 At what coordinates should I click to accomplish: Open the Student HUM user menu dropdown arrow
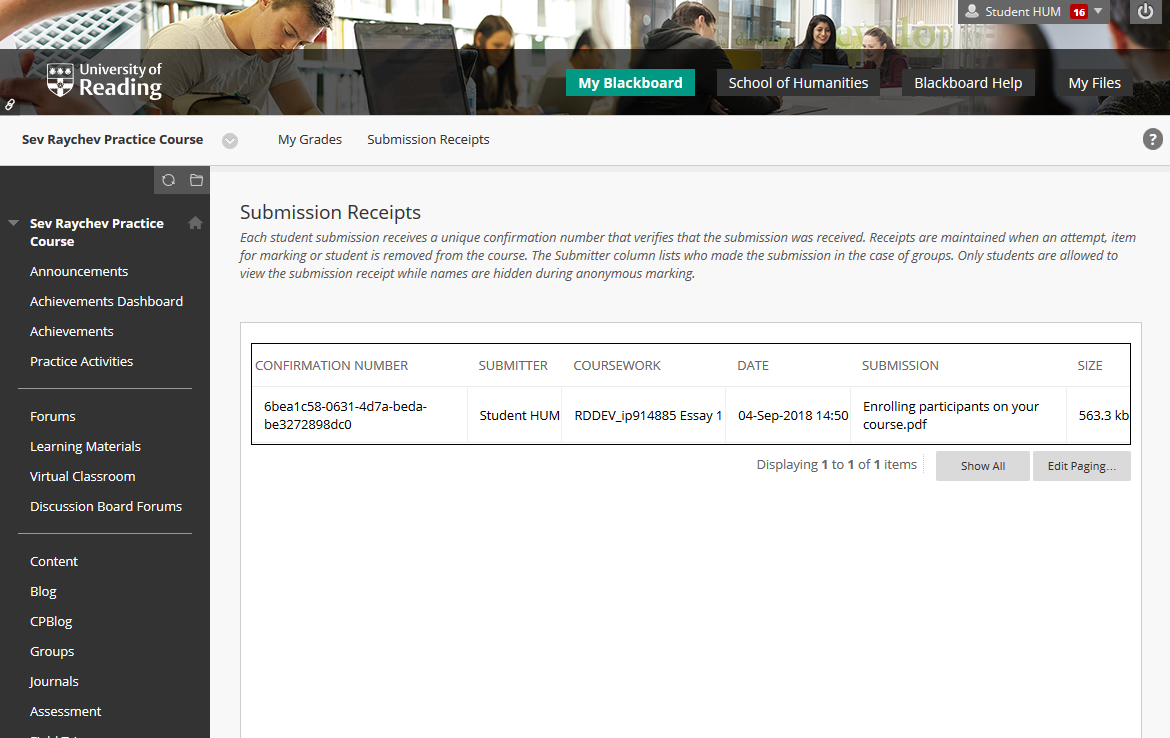point(1098,10)
